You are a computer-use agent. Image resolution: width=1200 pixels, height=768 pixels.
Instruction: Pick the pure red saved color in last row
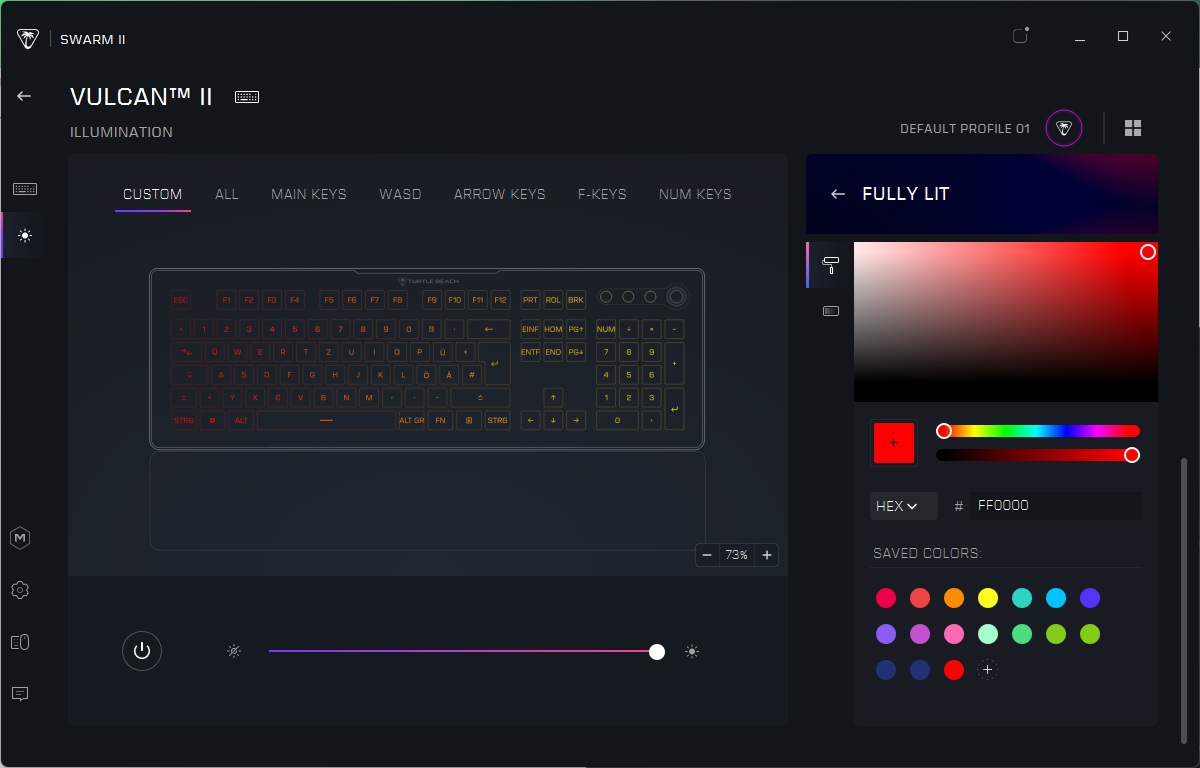pos(954,670)
